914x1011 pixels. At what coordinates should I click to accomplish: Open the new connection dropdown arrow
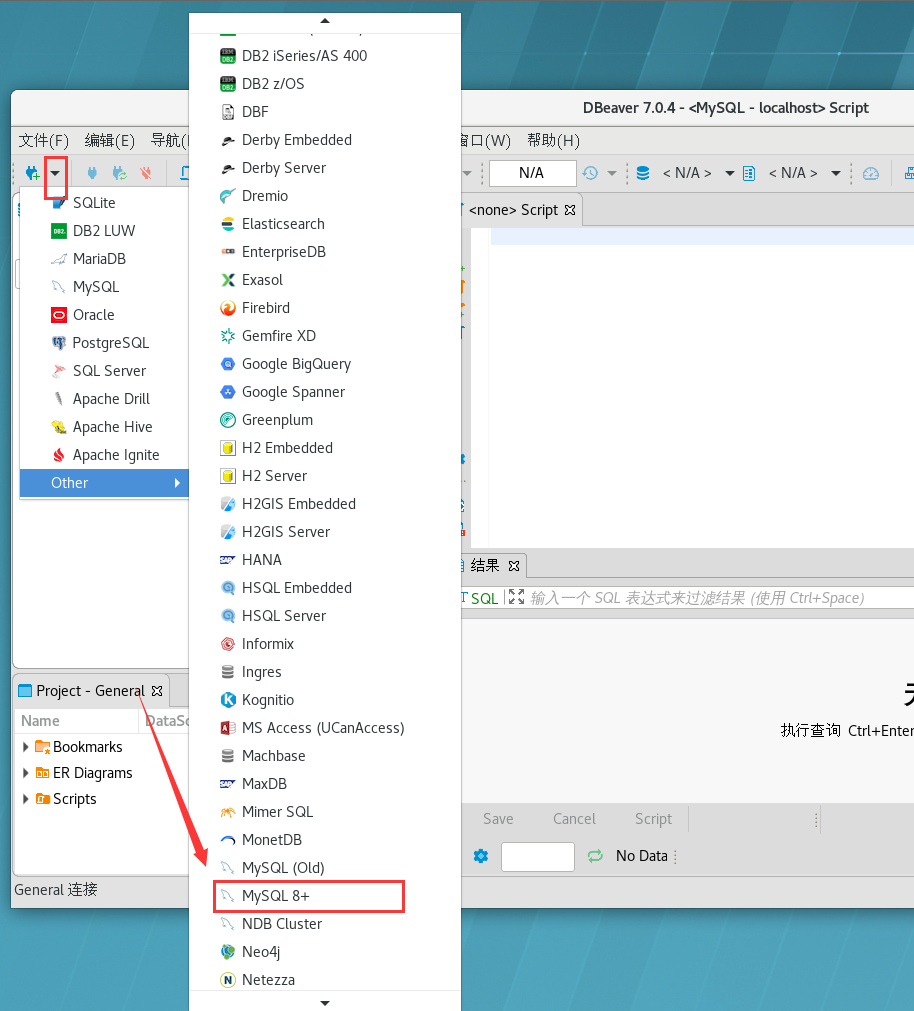coord(55,173)
